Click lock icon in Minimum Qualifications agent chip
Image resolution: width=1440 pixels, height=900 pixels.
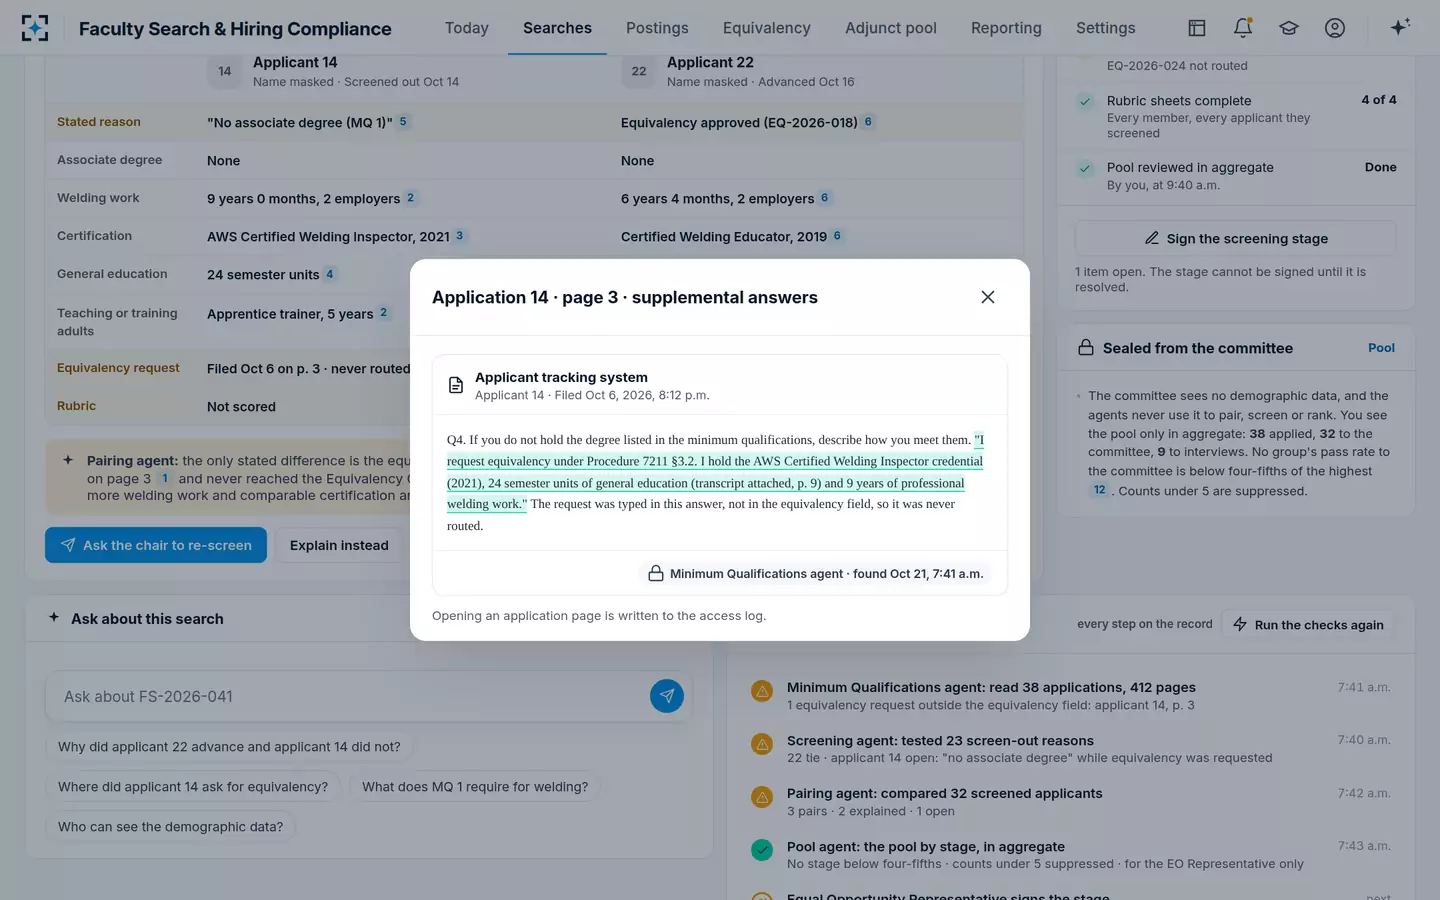pyautogui.click(x=656, y=573)
